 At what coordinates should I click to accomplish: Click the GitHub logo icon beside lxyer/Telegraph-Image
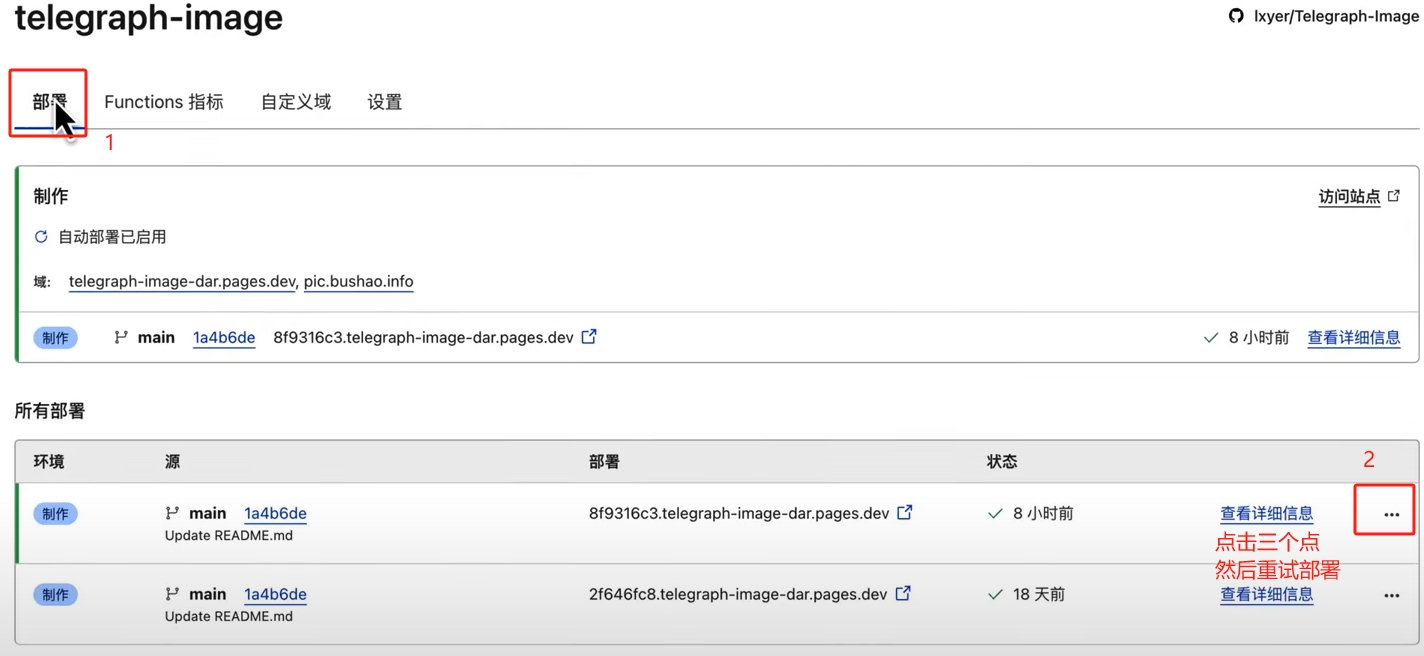(x=1237, y=16)
